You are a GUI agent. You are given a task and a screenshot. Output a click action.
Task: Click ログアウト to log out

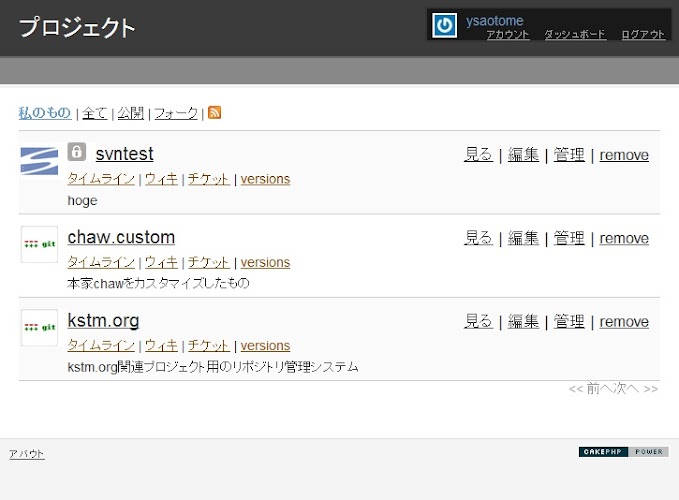[x=643, y=34]
